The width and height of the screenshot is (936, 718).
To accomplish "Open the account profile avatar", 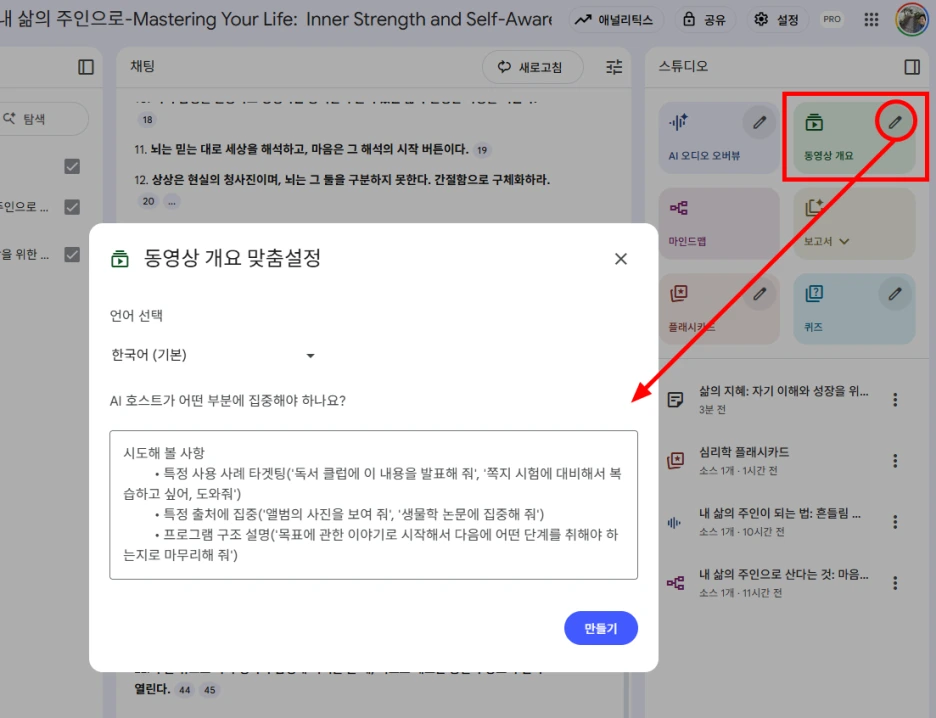I will pos(912,19).
